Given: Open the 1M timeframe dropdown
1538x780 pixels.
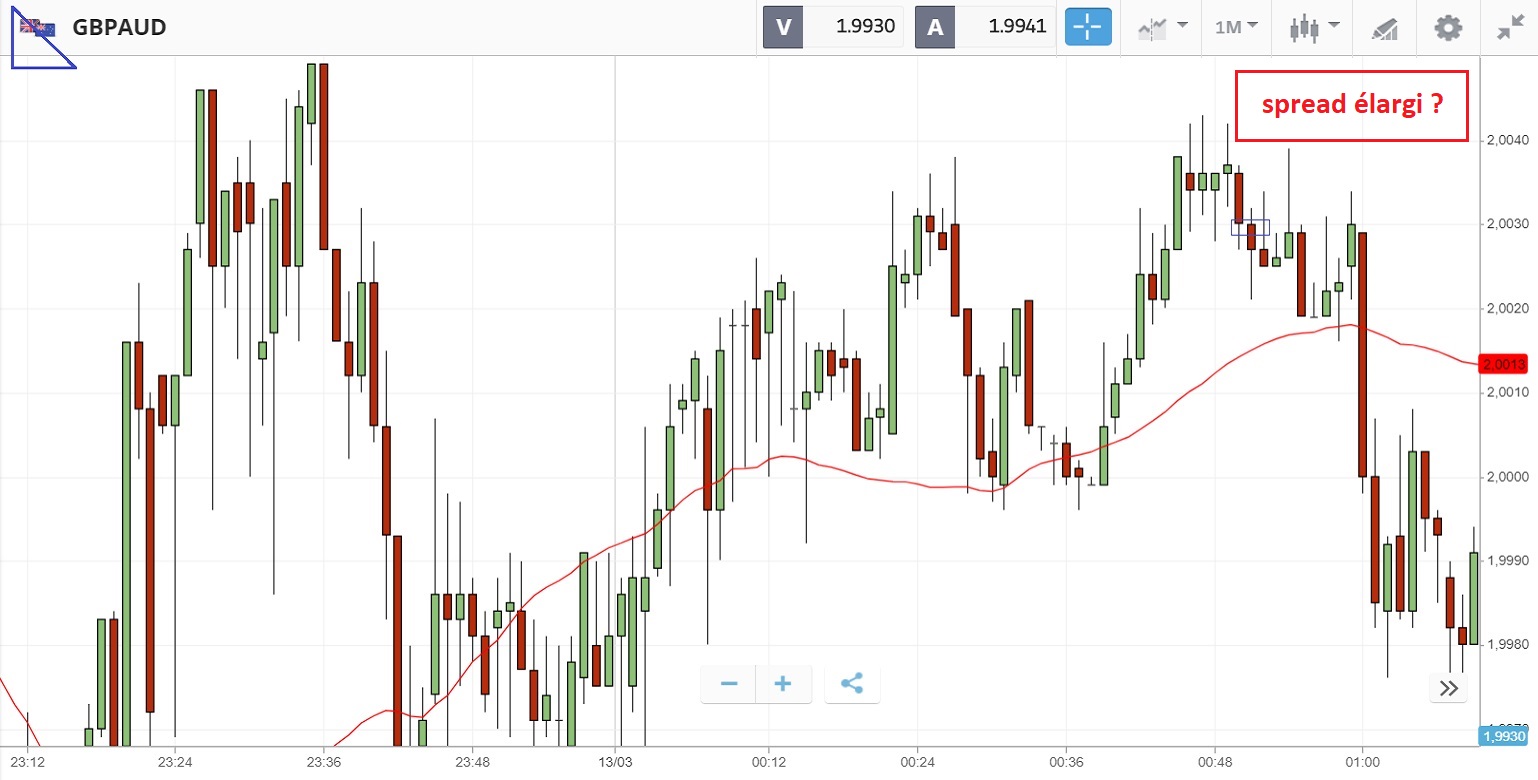Looking at the screenshot, I should point(1236,27).
